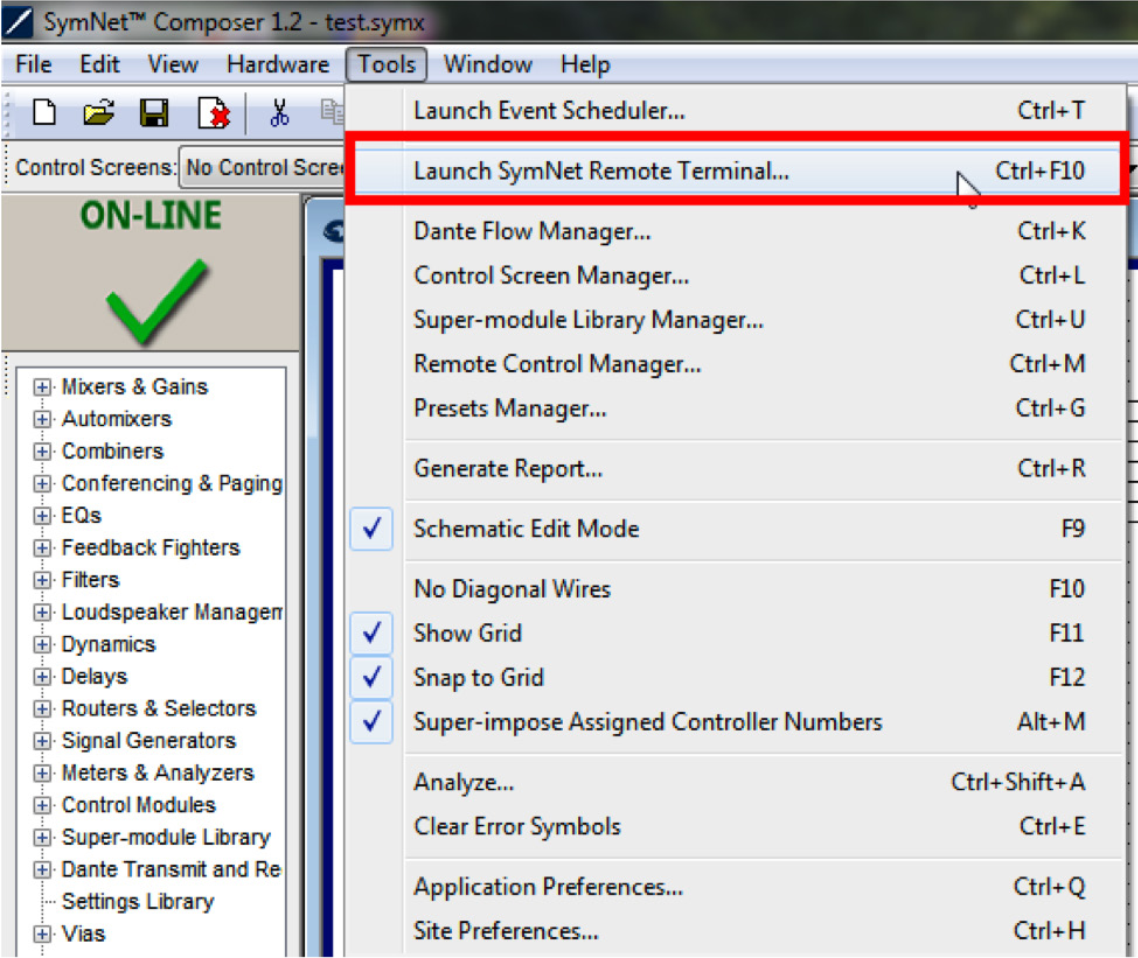1138x958 pixels.
Task: Open the Hardware menu
Action: click(277, 65)
